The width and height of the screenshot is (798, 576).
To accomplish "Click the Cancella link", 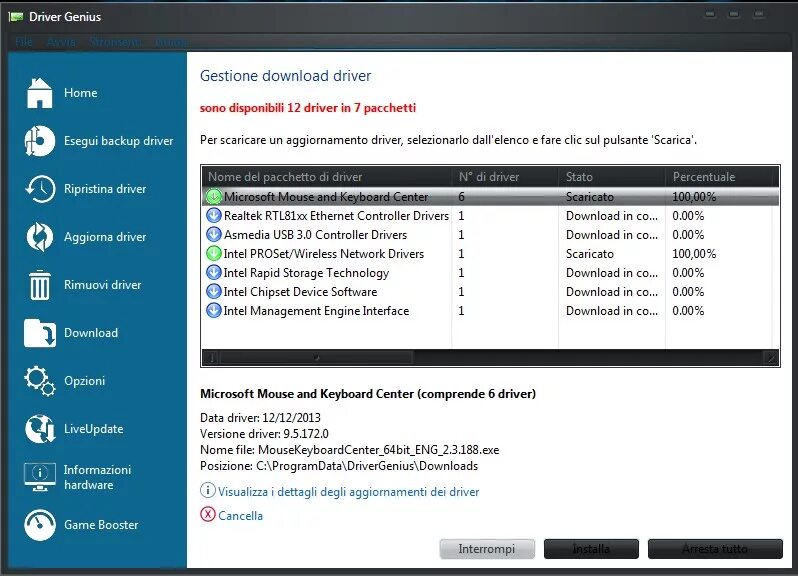I will 241,515.
